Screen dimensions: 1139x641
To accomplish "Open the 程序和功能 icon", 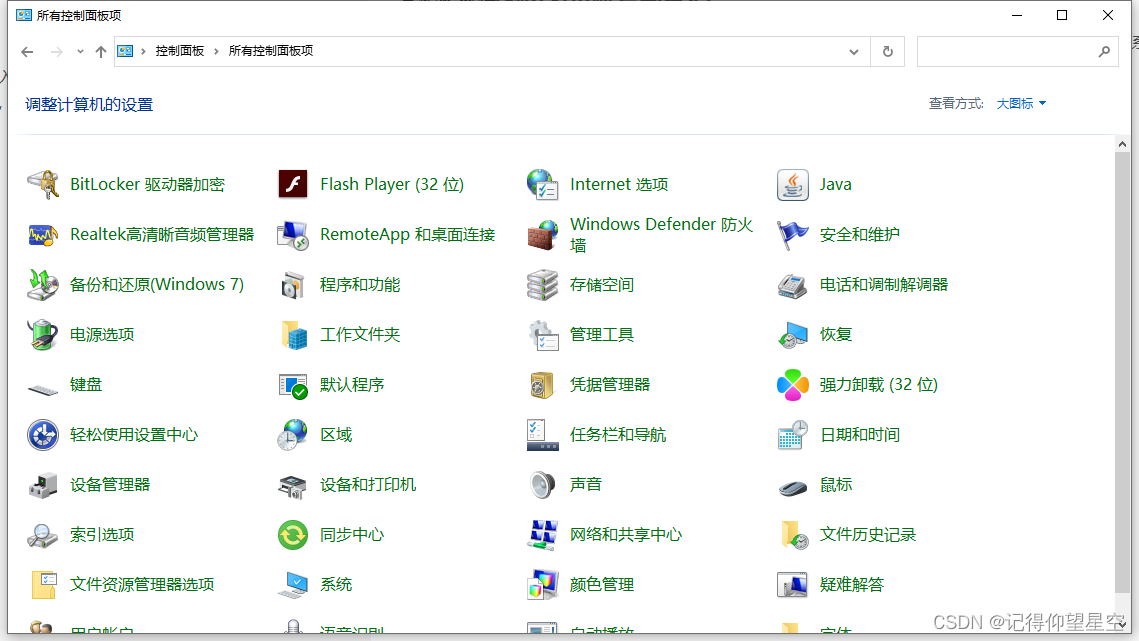I will [293, 285].
